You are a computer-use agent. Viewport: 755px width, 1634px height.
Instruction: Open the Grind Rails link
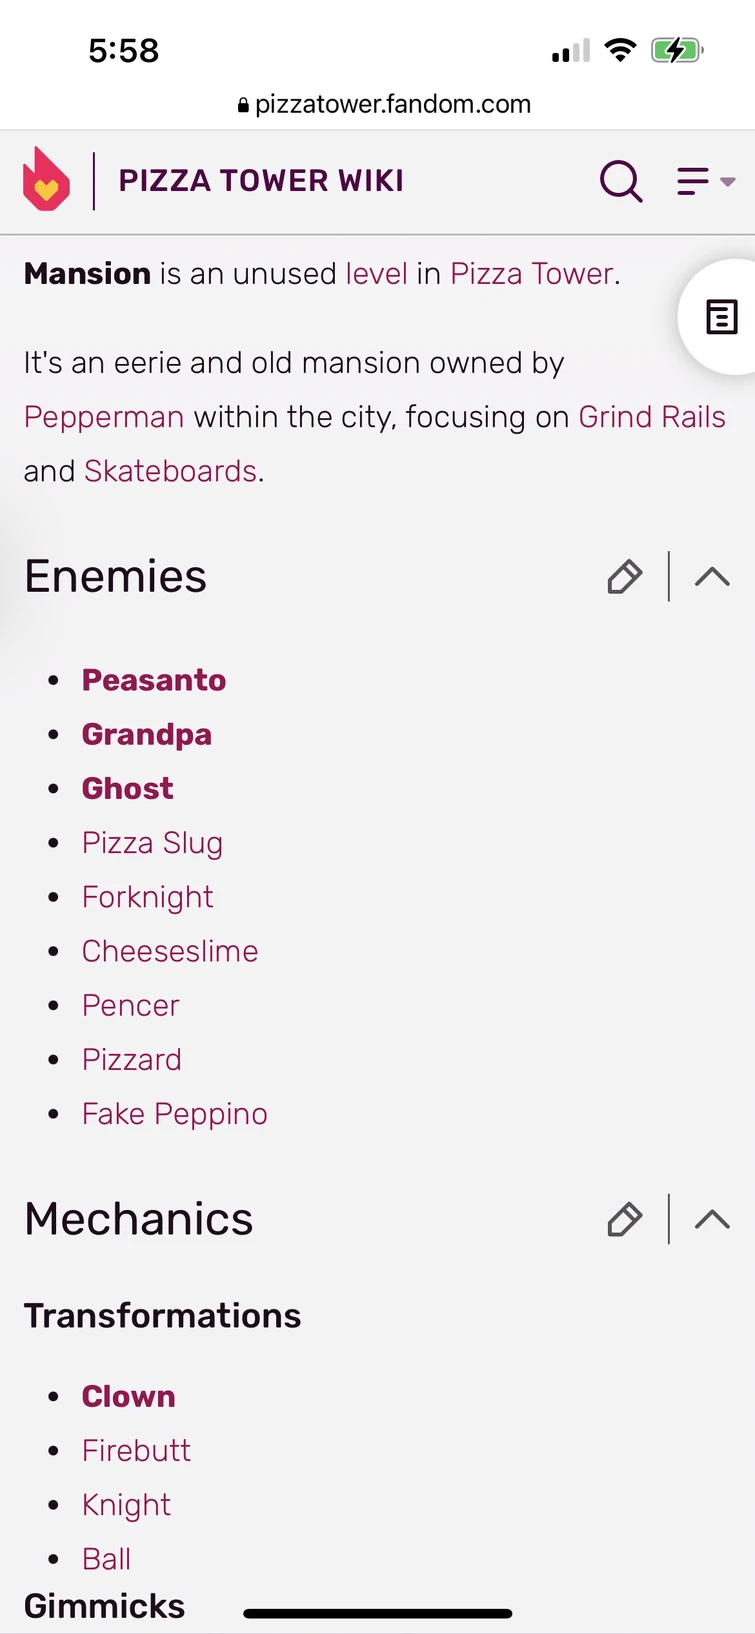point(652,417)
